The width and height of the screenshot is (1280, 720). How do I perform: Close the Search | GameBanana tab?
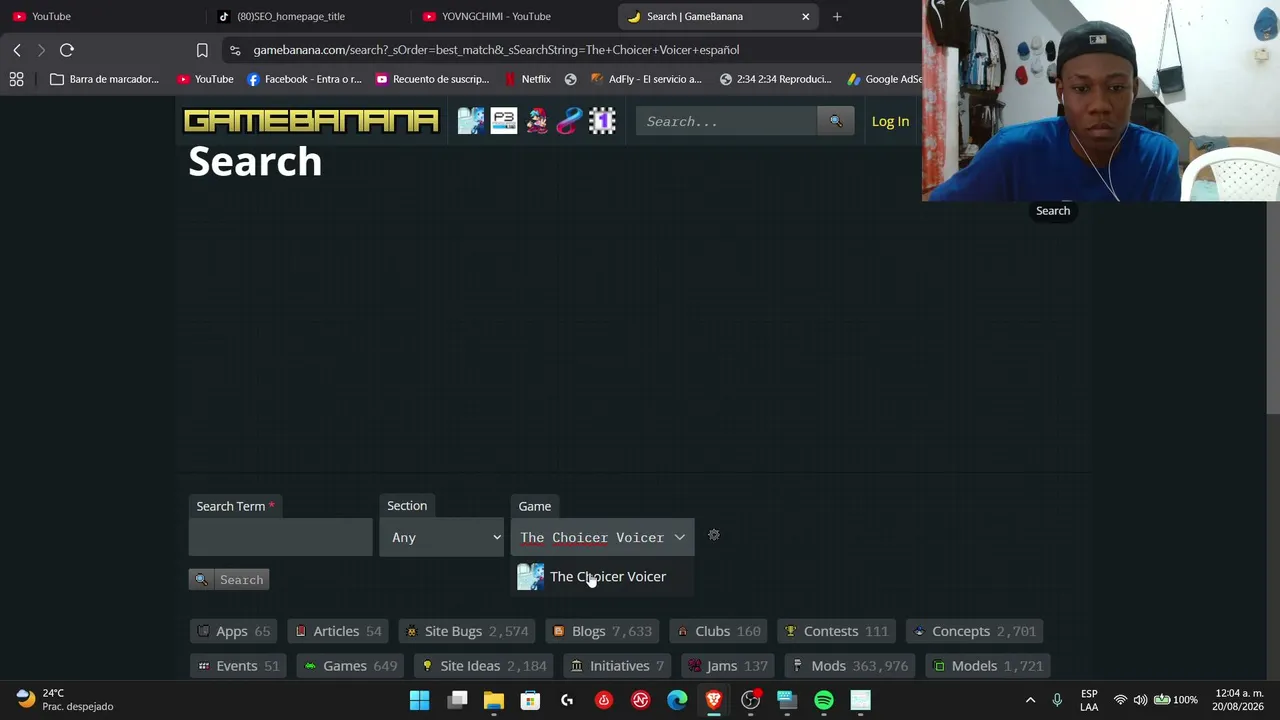point(805,16)
